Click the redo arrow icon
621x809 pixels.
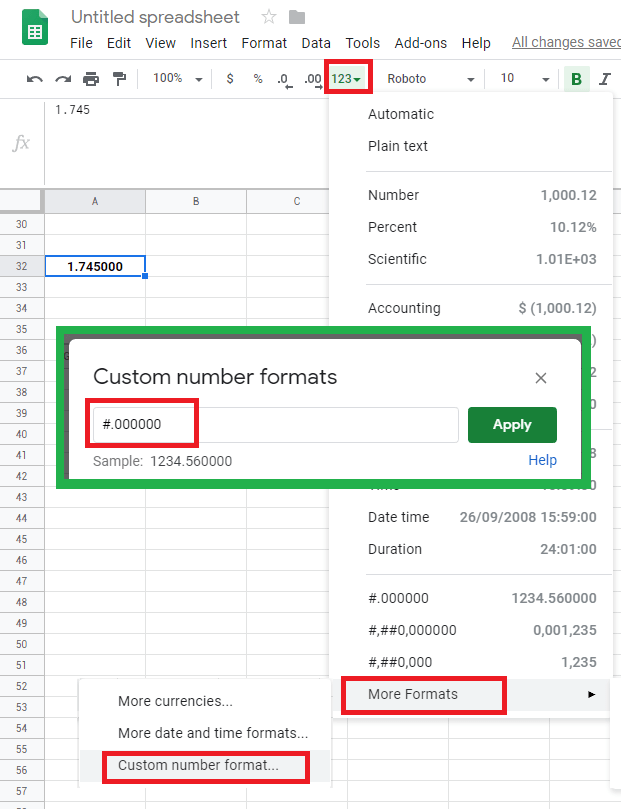pos(63,79)
